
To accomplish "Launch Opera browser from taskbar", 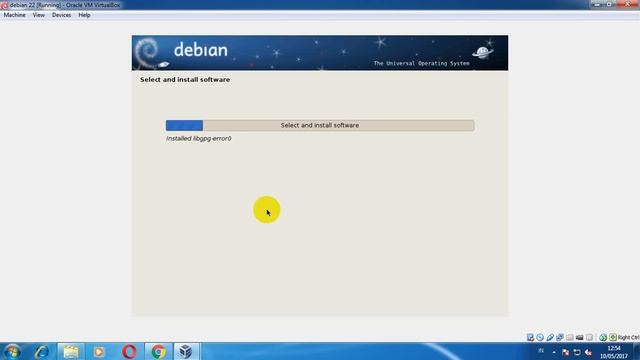I will pos(129,351).
